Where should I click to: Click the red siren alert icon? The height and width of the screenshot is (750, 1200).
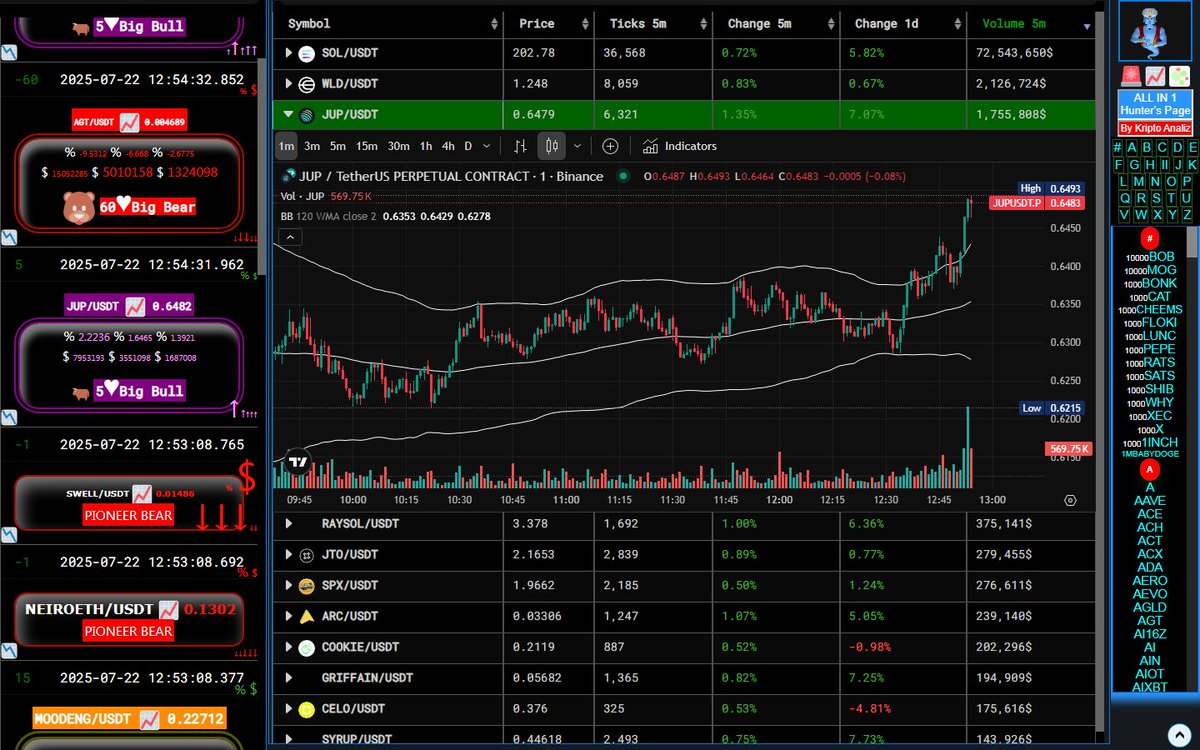point(1130,76)
